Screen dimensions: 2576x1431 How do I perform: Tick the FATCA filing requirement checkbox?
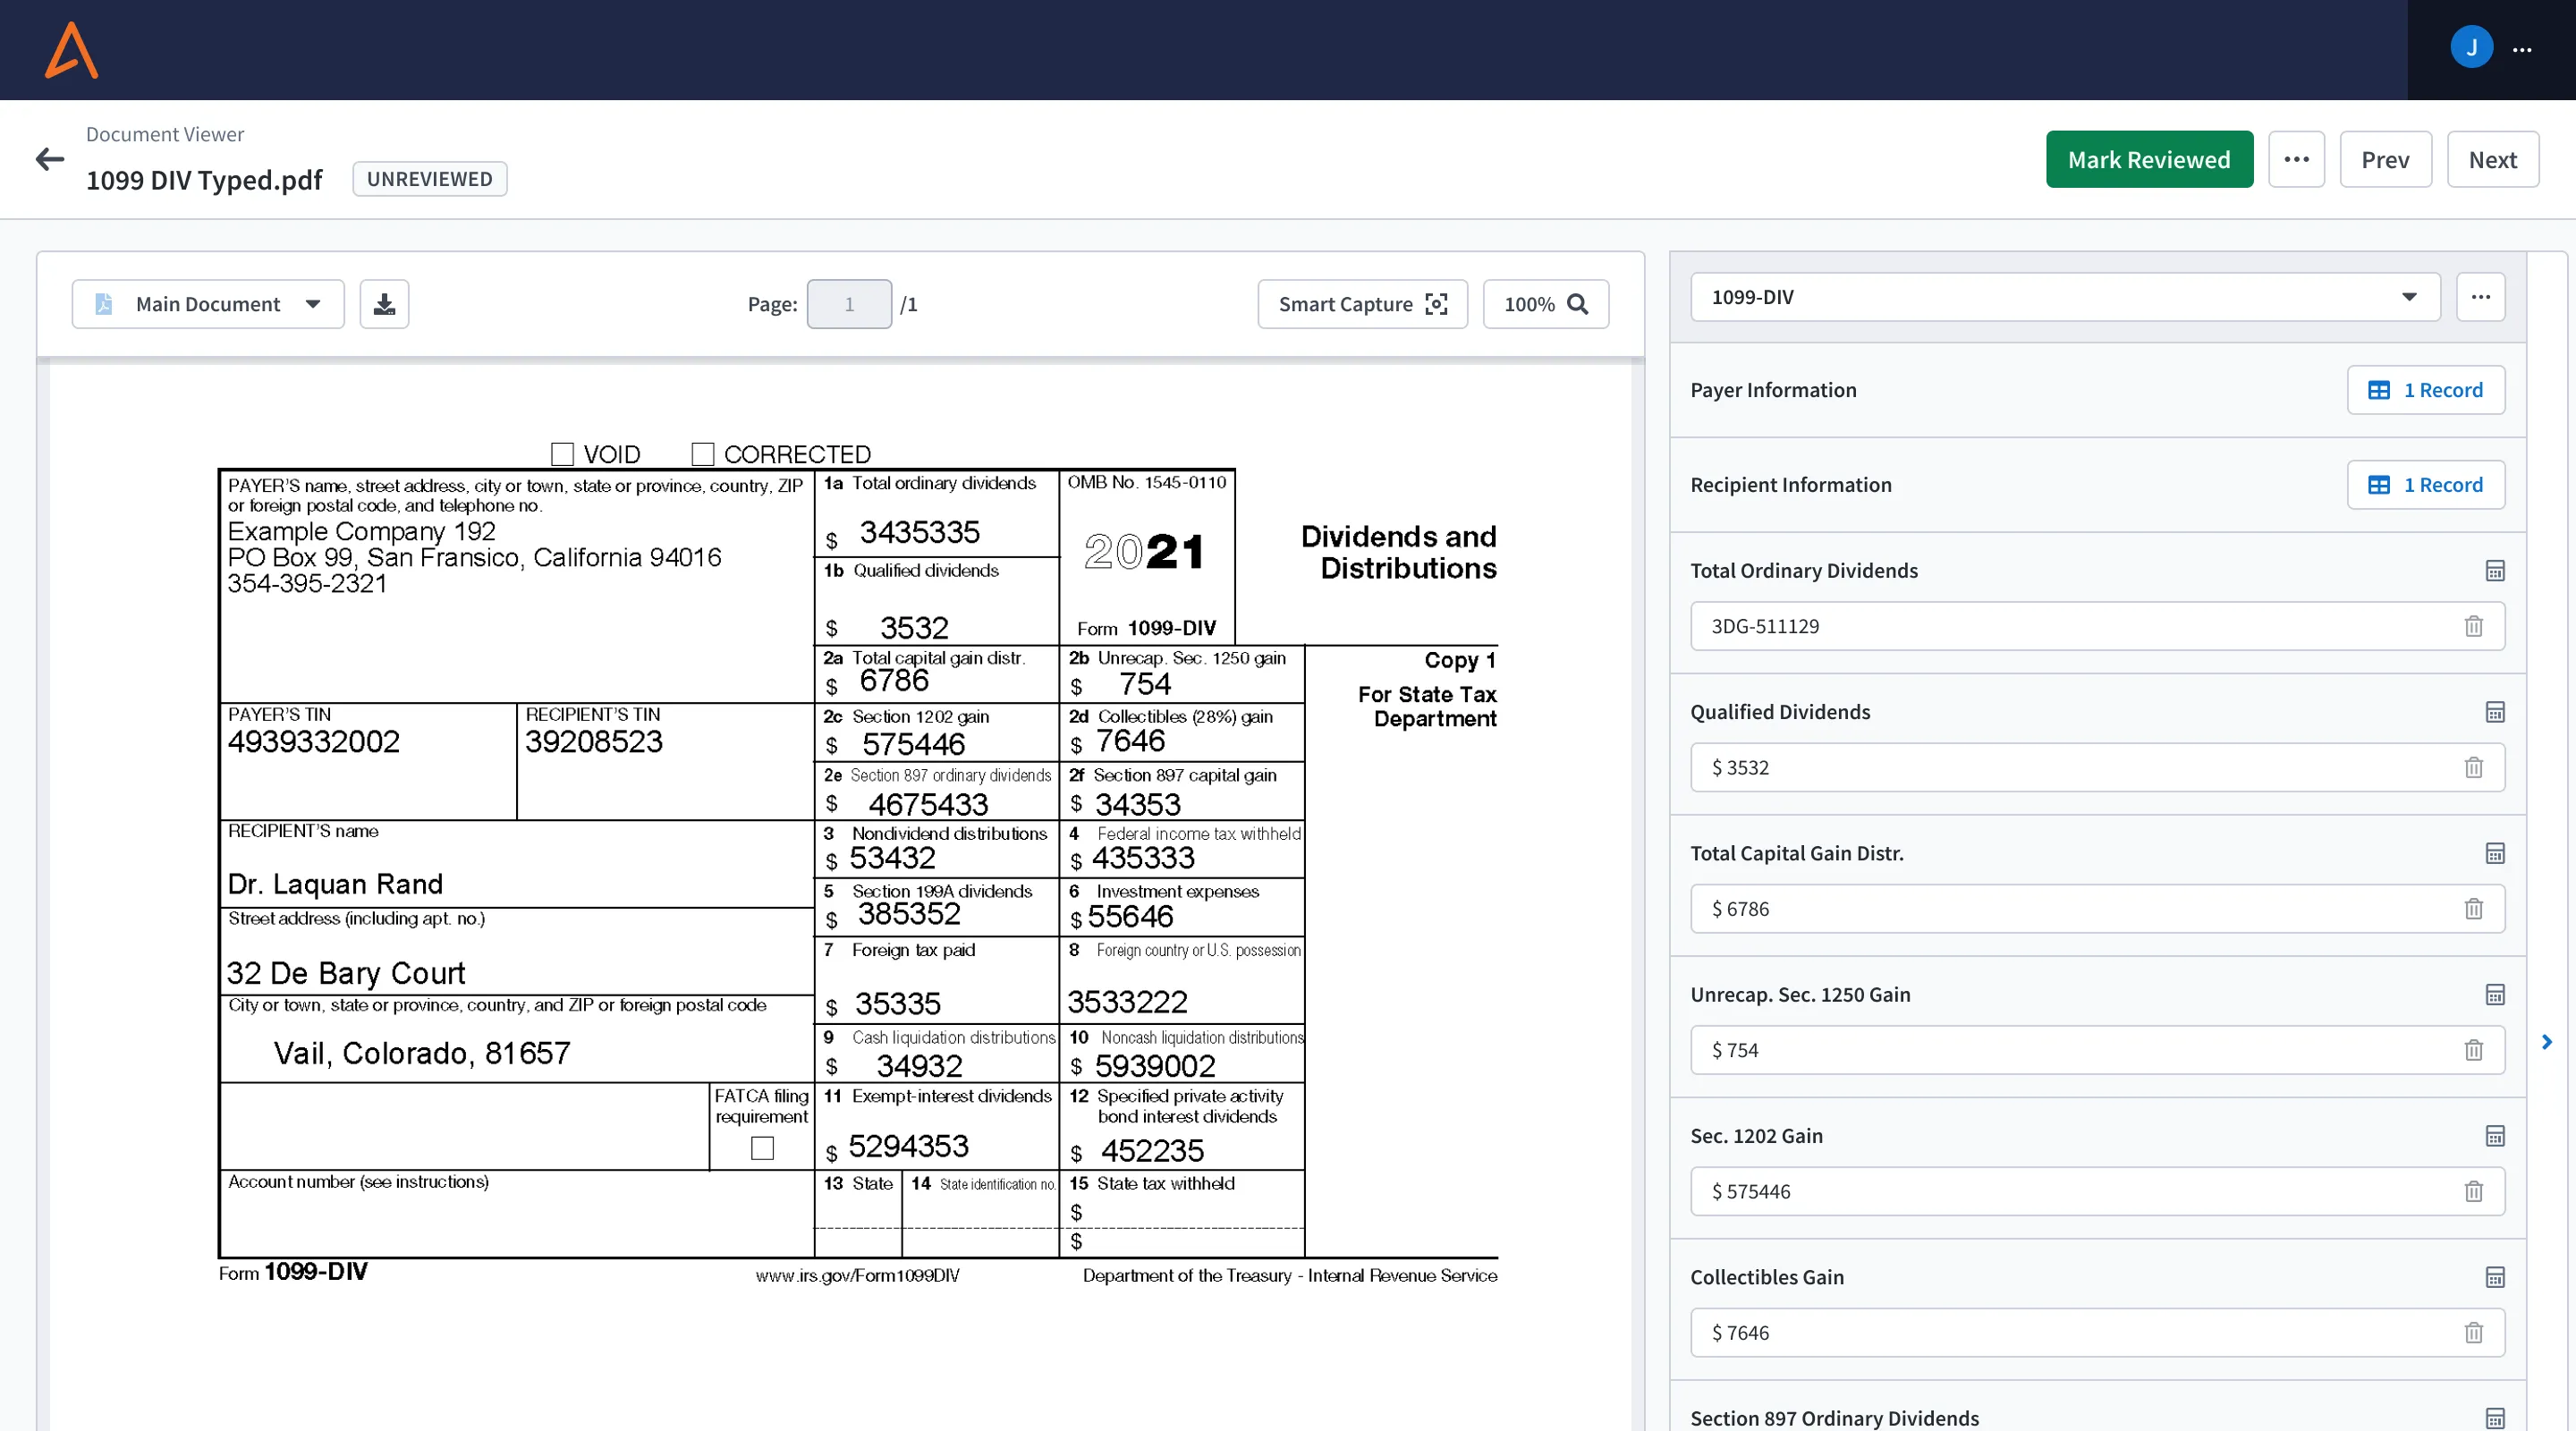[x=762, y=1148]
